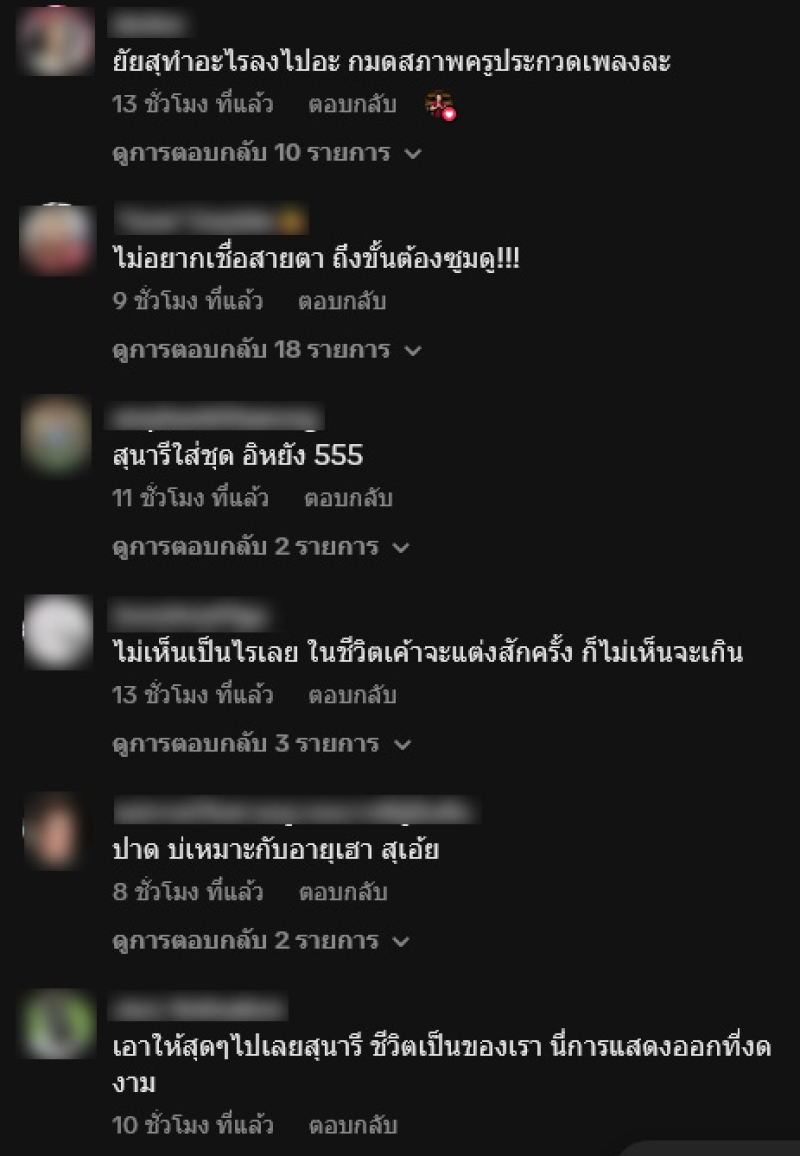Expand the 18 replies thread
The width and height of the screenshot is (800, 1156).
[267, 349]
